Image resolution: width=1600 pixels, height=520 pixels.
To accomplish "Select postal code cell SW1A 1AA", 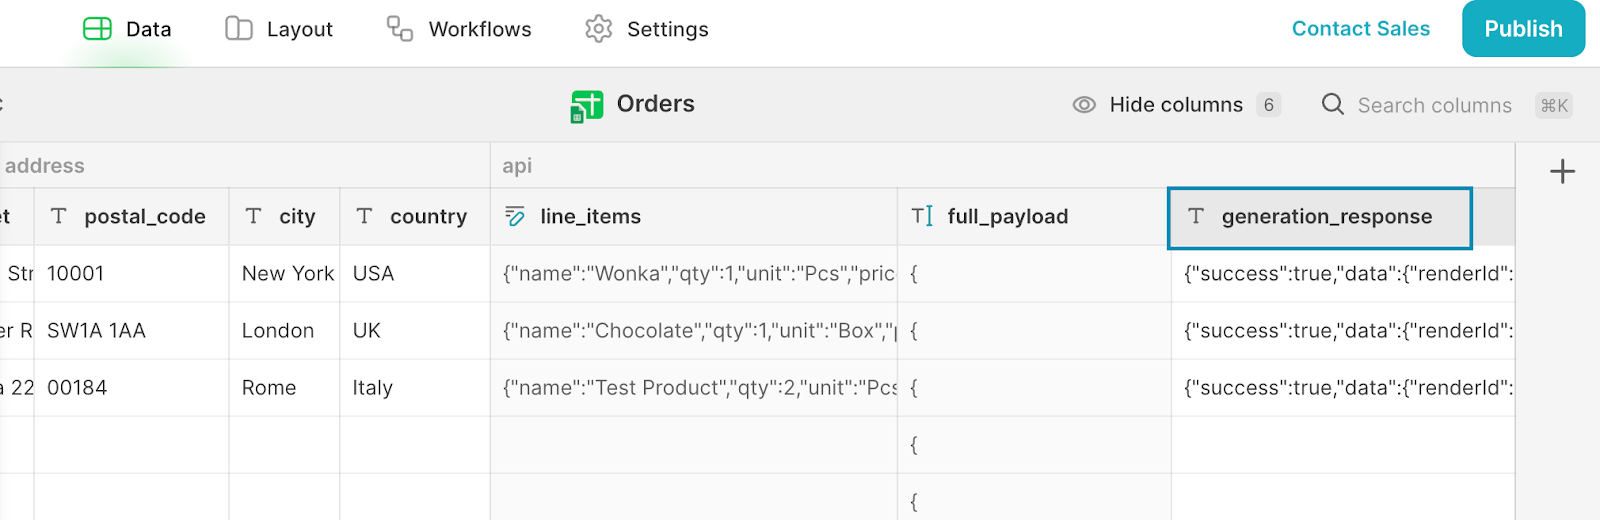I will point(132,331).
